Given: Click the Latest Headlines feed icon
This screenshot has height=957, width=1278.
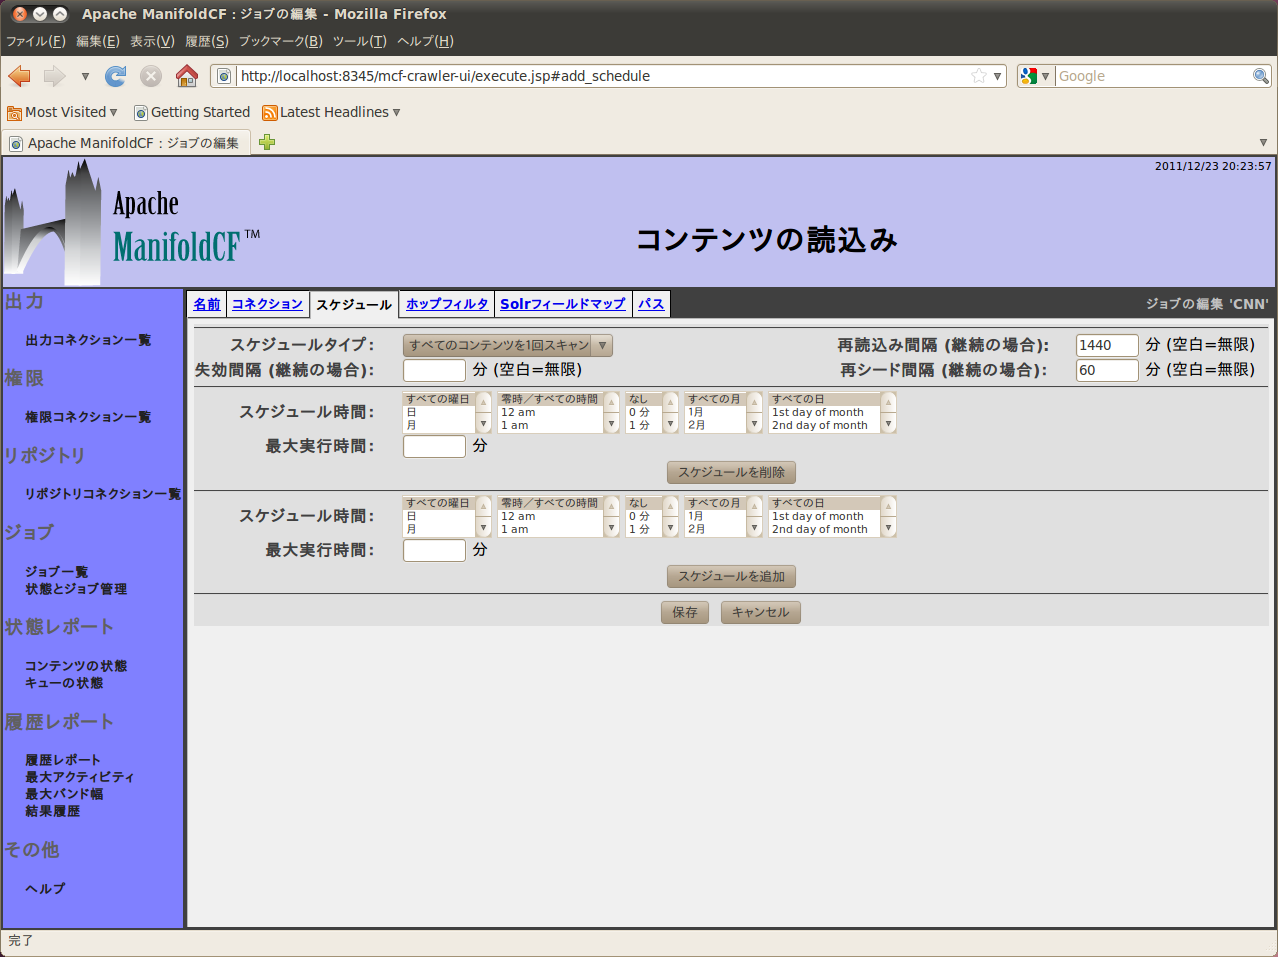Looking at the screenshot, I should (269, 113).
